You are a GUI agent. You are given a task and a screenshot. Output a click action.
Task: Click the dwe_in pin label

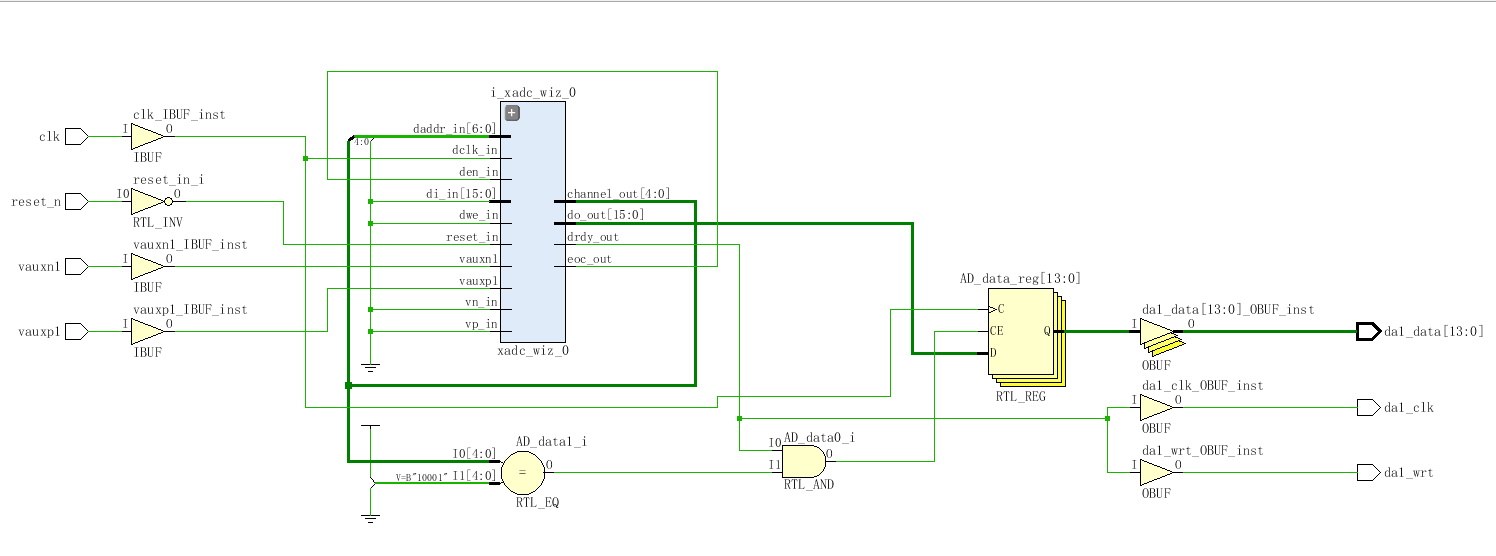pos(478,216)
